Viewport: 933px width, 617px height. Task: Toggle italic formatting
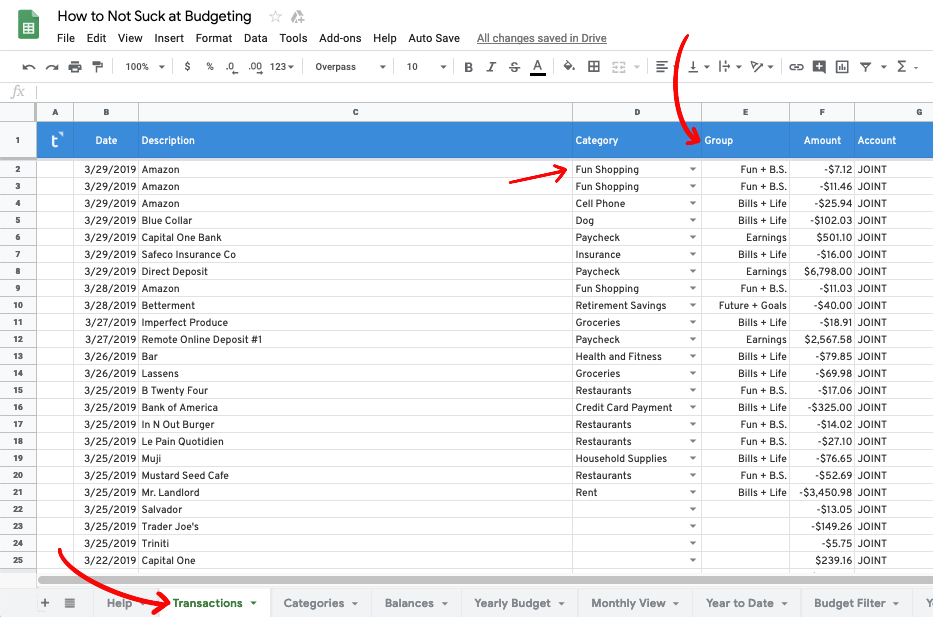pos(491,67)
